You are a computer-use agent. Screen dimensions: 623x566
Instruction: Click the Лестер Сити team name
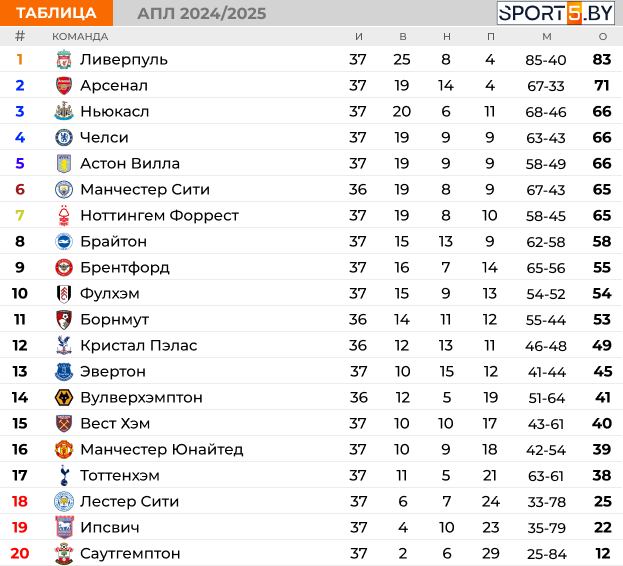(130, 502)
